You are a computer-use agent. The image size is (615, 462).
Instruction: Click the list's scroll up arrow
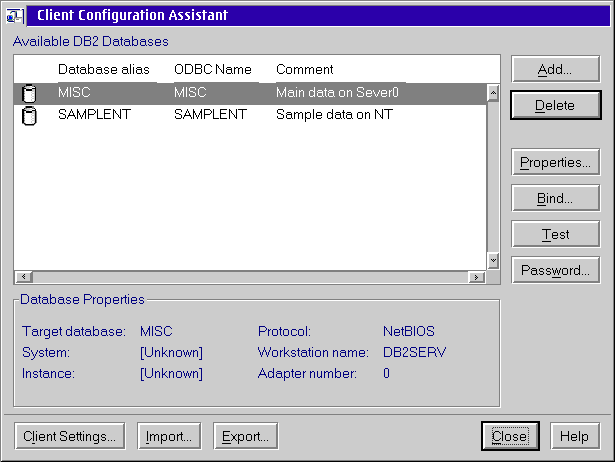(x=493, y=93)
